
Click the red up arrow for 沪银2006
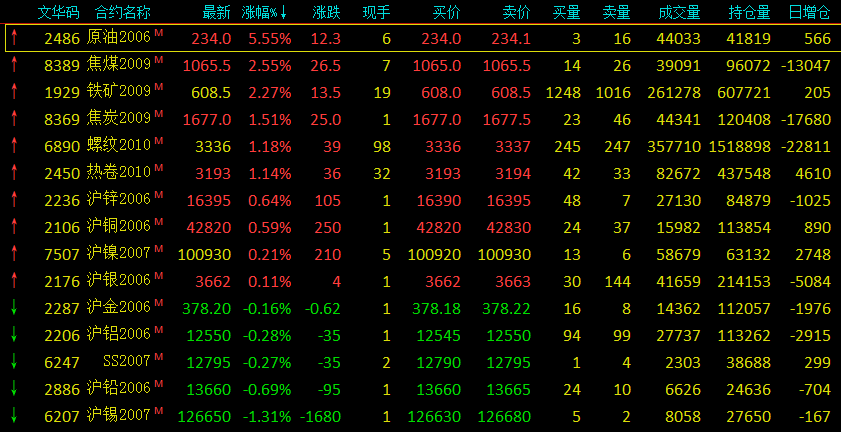(14, 281)
